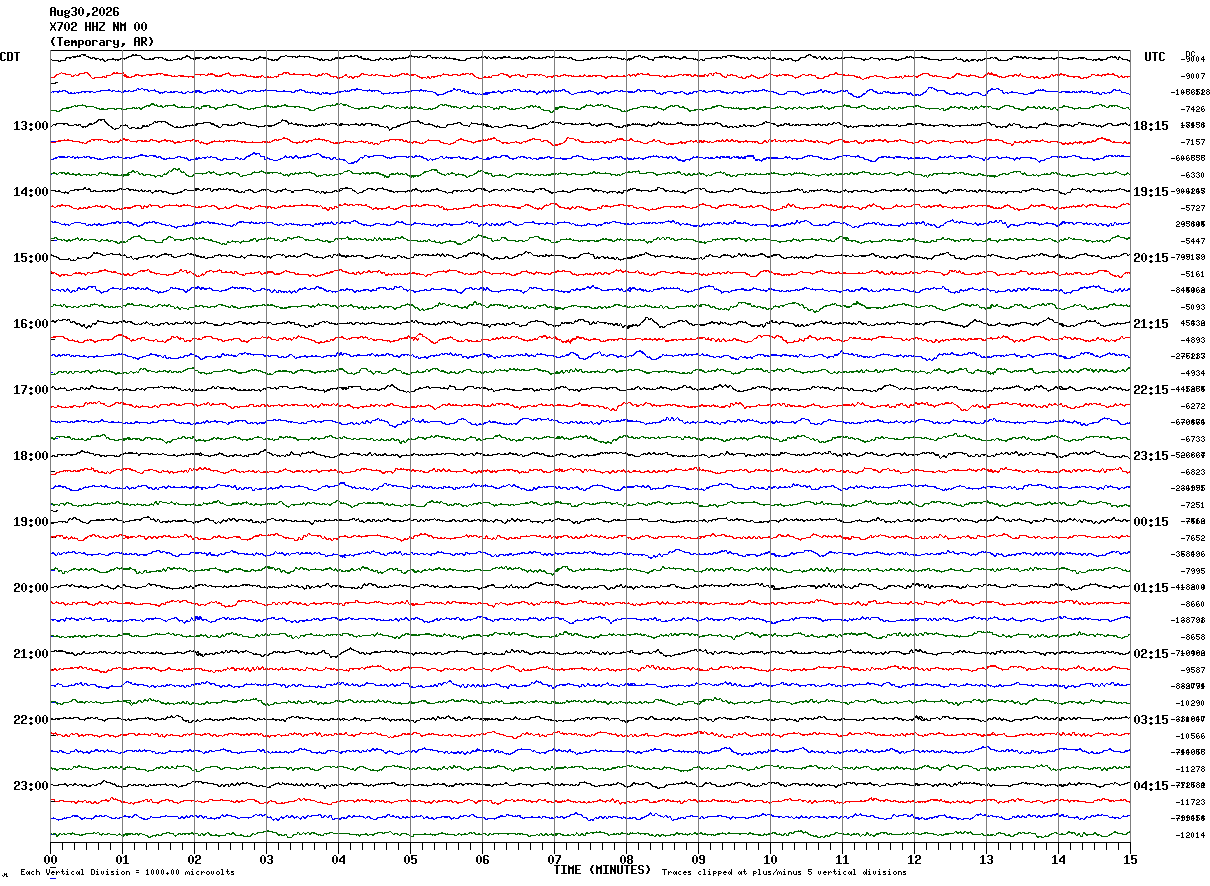Click the Aug30,2026 date header
Viewport: 1210px width, 886px height.
tap(84, 12)
